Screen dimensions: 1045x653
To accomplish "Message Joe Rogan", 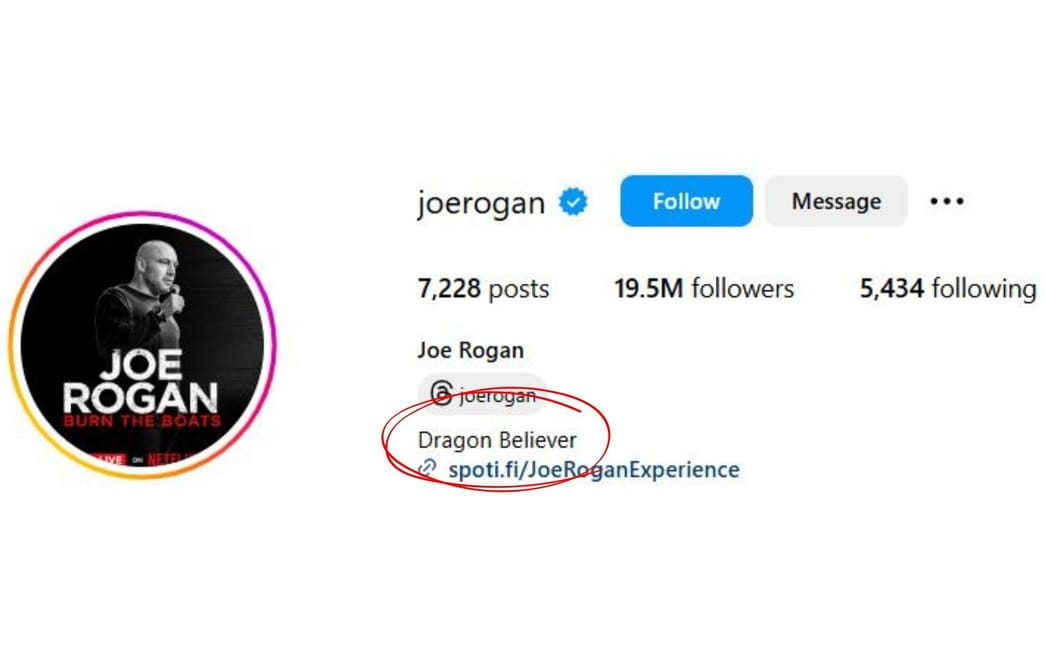I will (x=835, y=201).
